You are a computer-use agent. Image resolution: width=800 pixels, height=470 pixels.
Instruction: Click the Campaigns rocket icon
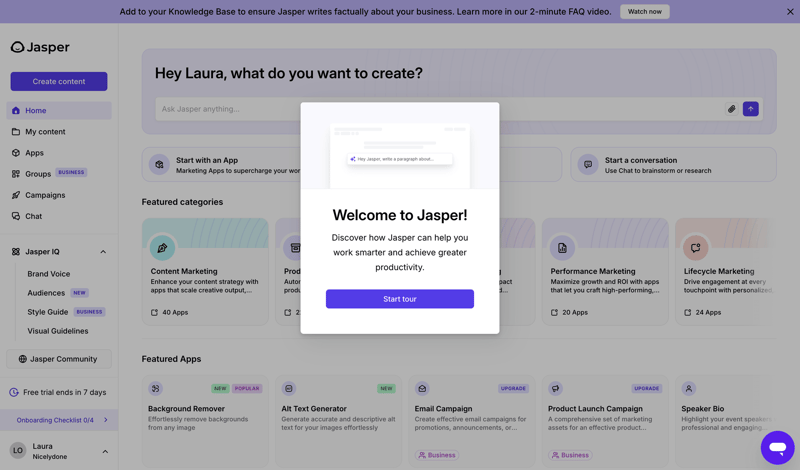(x=16, y=195)
